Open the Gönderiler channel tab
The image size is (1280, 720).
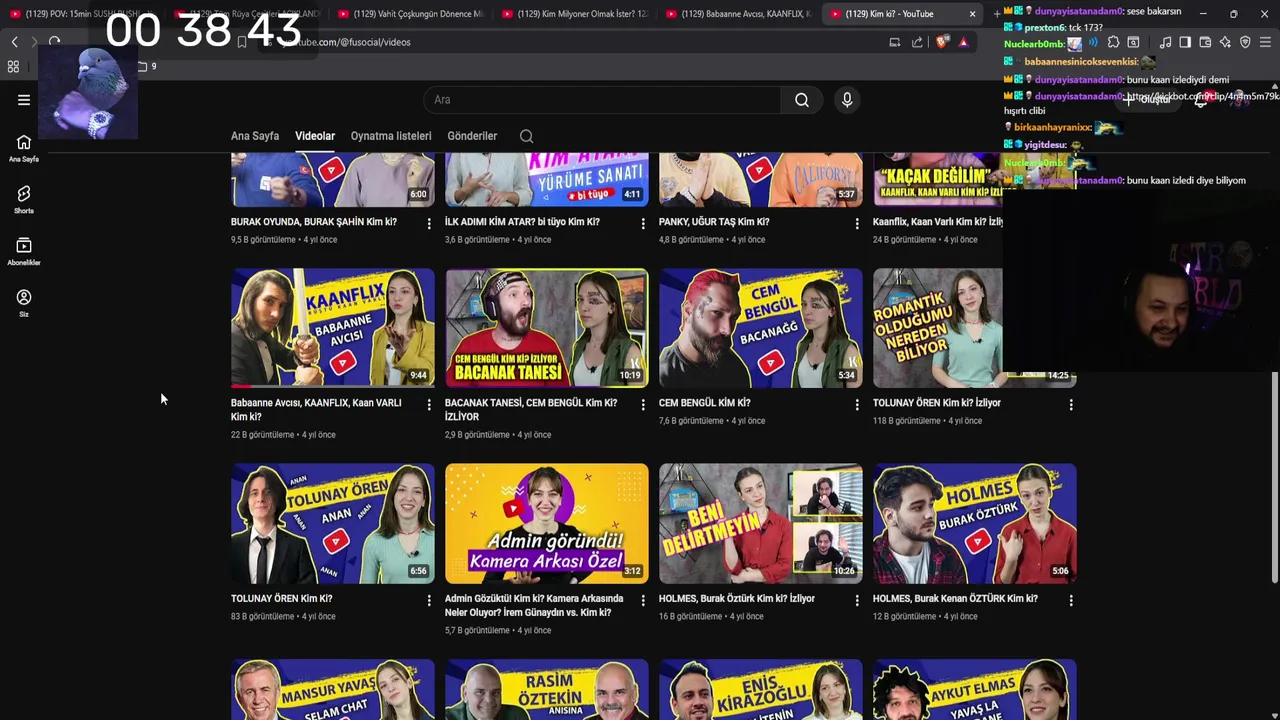(472, 136)
